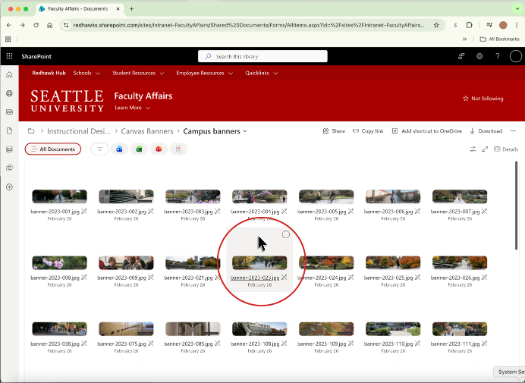This screenshot has height=383, width=525.
Task: Click file name banner-2023-024.jpg
Action: pyautogui.click(x=322, y=278)
